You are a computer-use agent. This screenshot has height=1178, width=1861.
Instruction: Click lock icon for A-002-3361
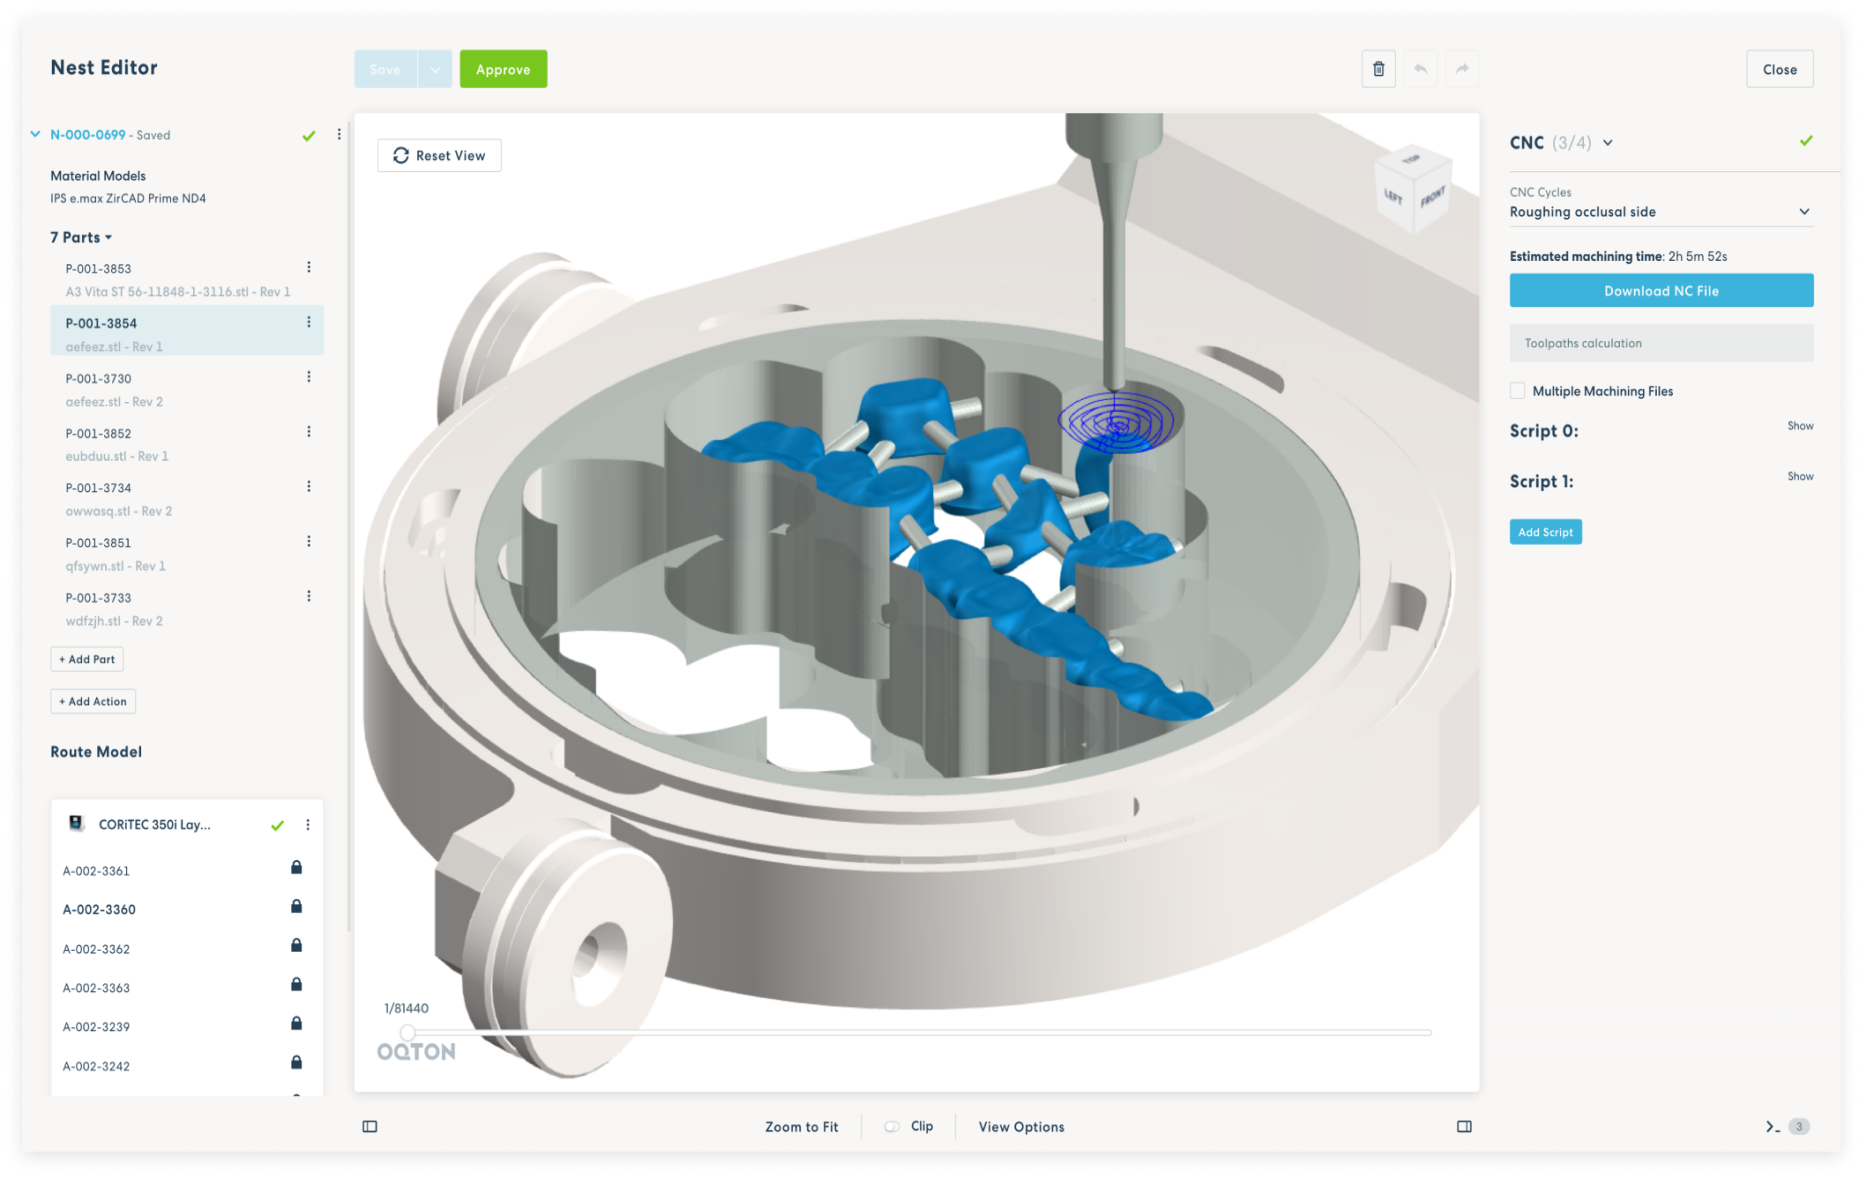(296, 868)
